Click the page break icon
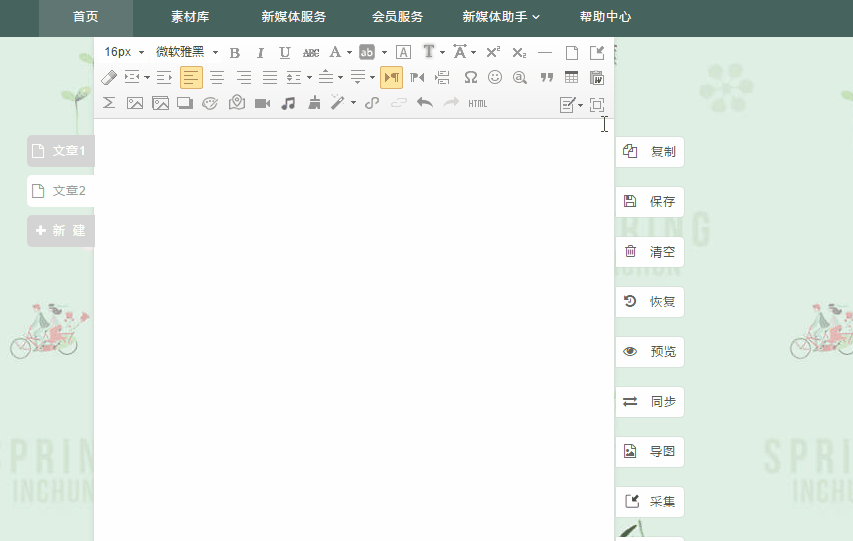This screenshot has height=541, width=853. pyautogui.click(x=442, y=78)
